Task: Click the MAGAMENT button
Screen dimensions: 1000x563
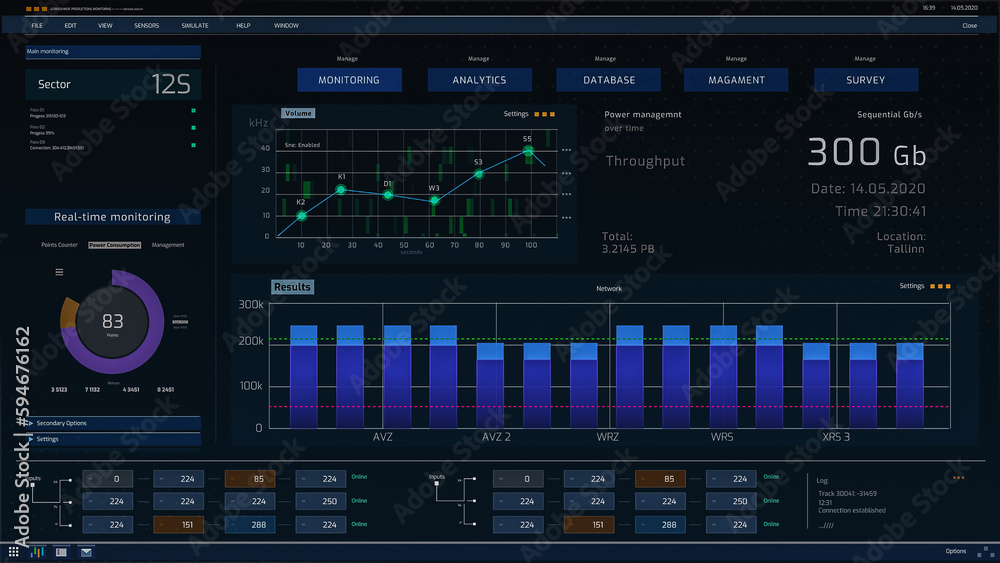Action: pyautogui.click(x=736, y=80)
